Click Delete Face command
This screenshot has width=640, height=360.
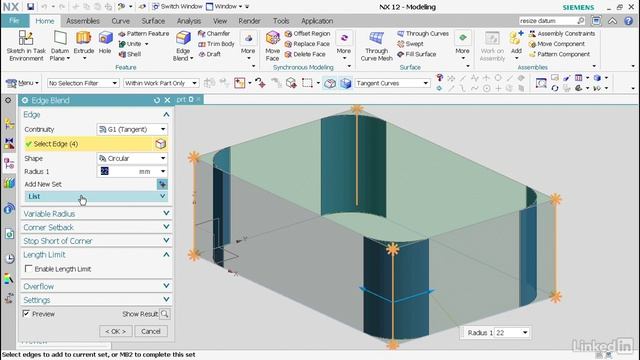[x=305, y=54]
